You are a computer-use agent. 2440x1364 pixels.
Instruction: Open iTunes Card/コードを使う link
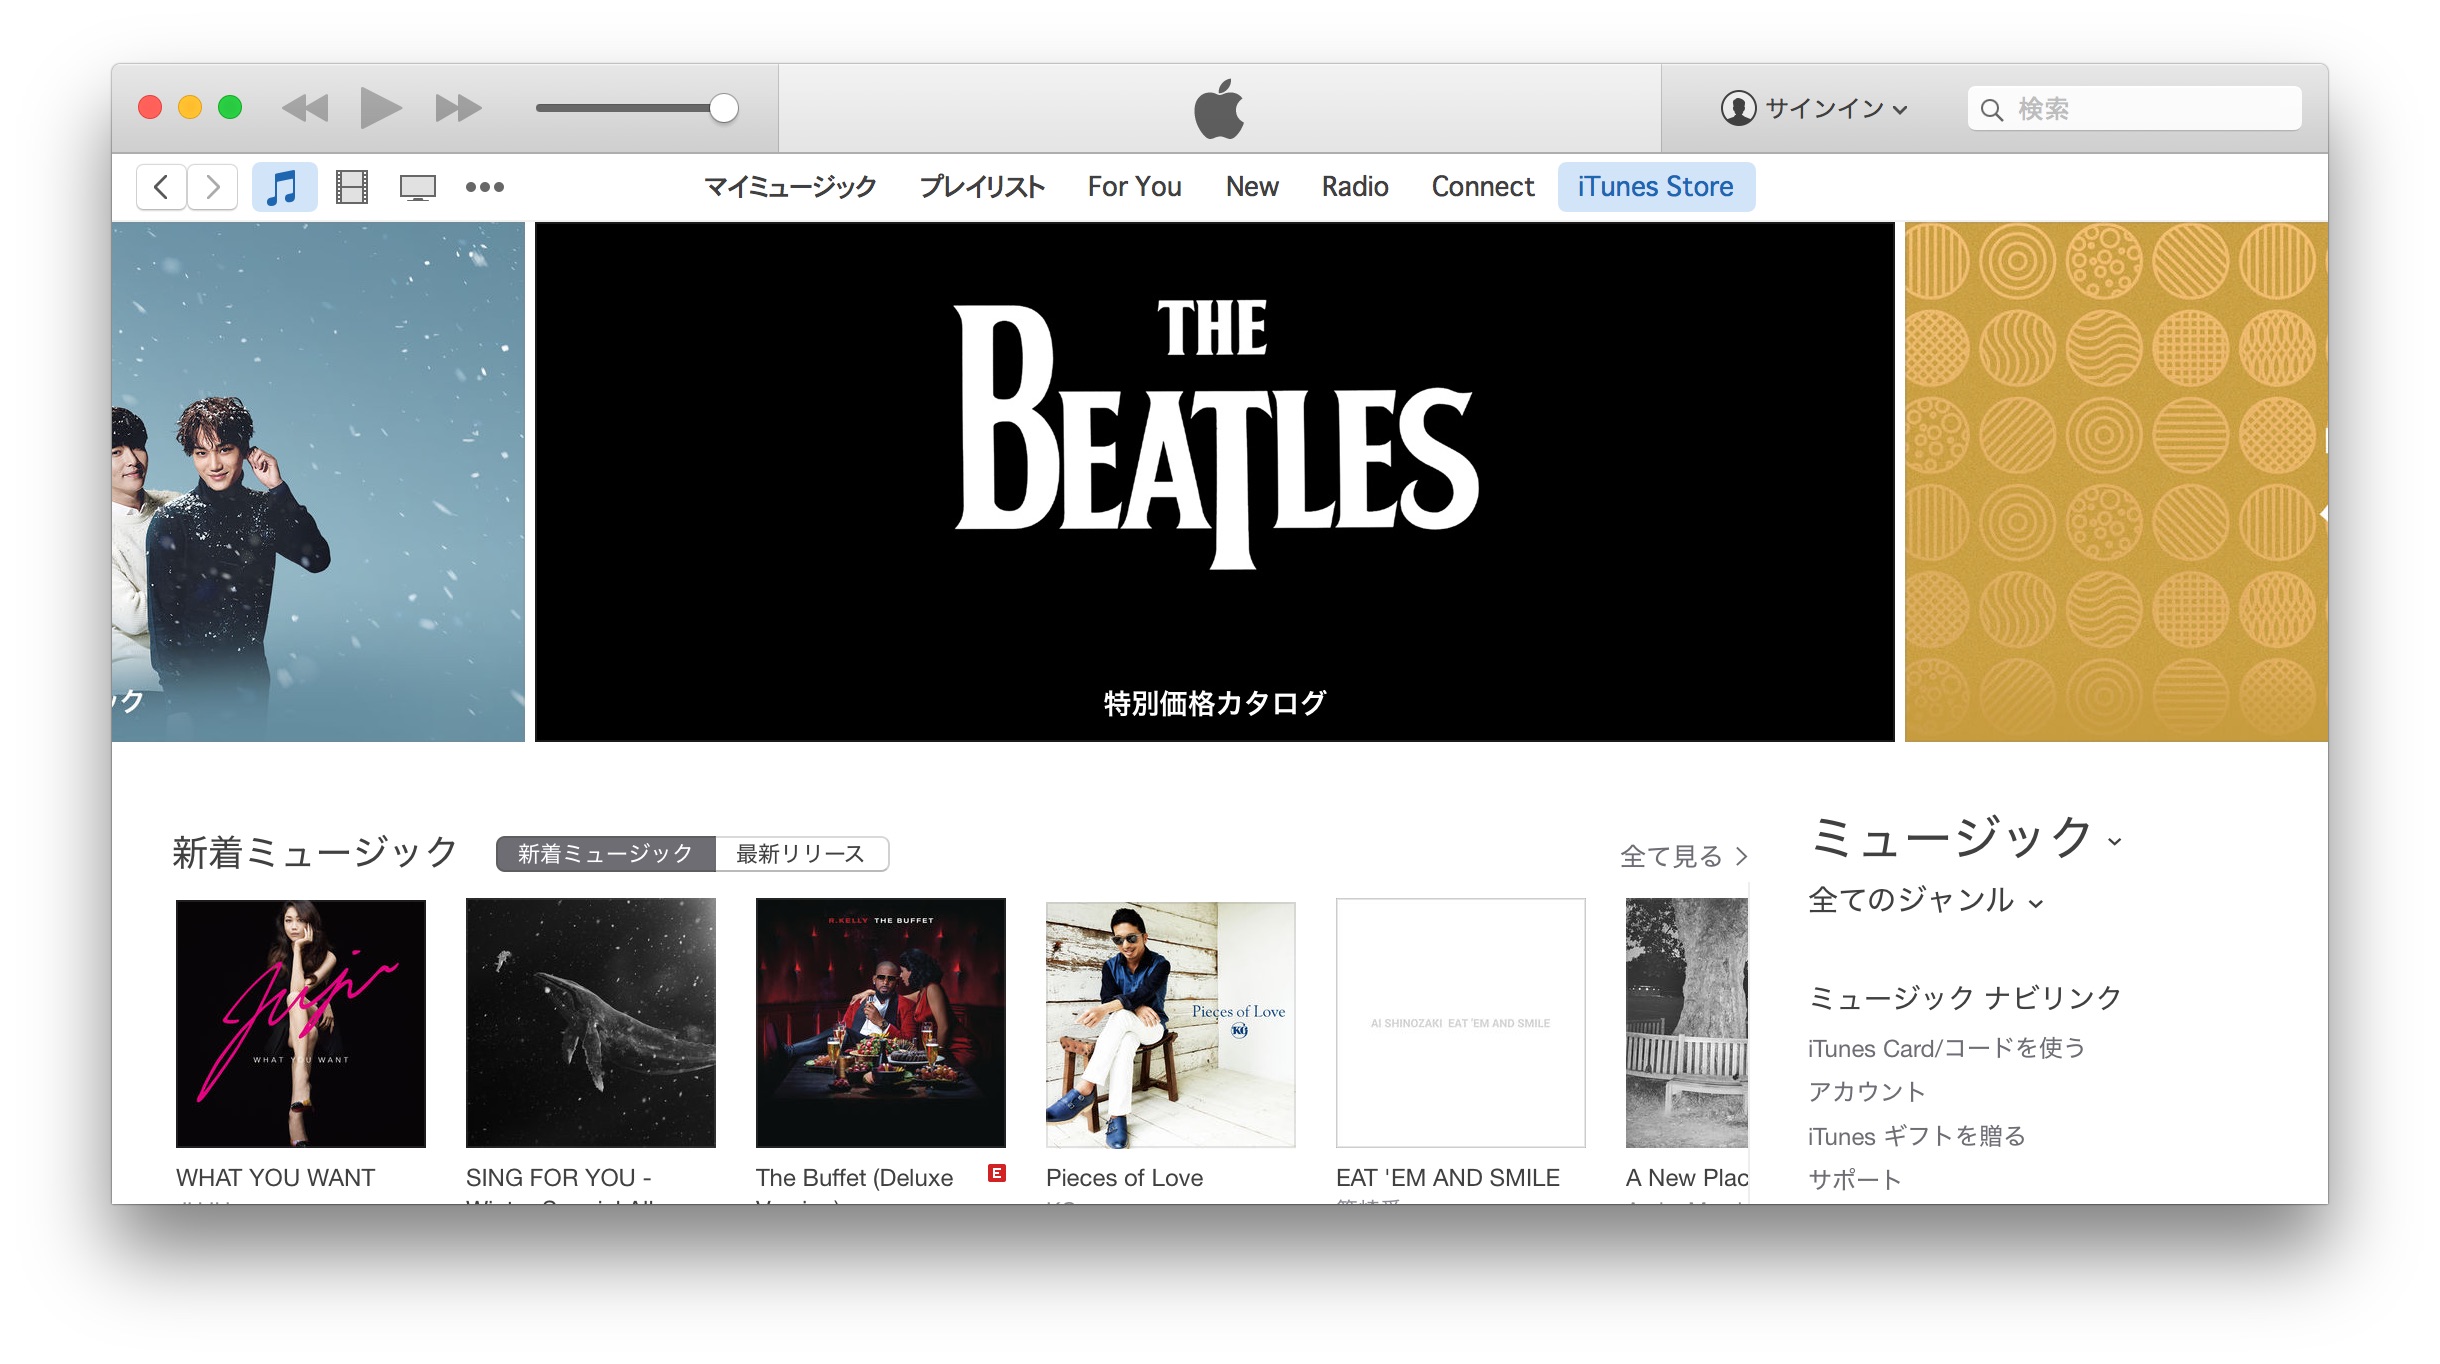(x=1946, y=1048)
